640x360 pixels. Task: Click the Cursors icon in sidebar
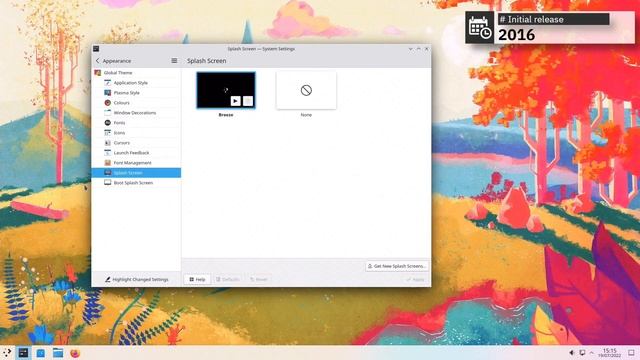pyautogui.click(x=107, y=143)
